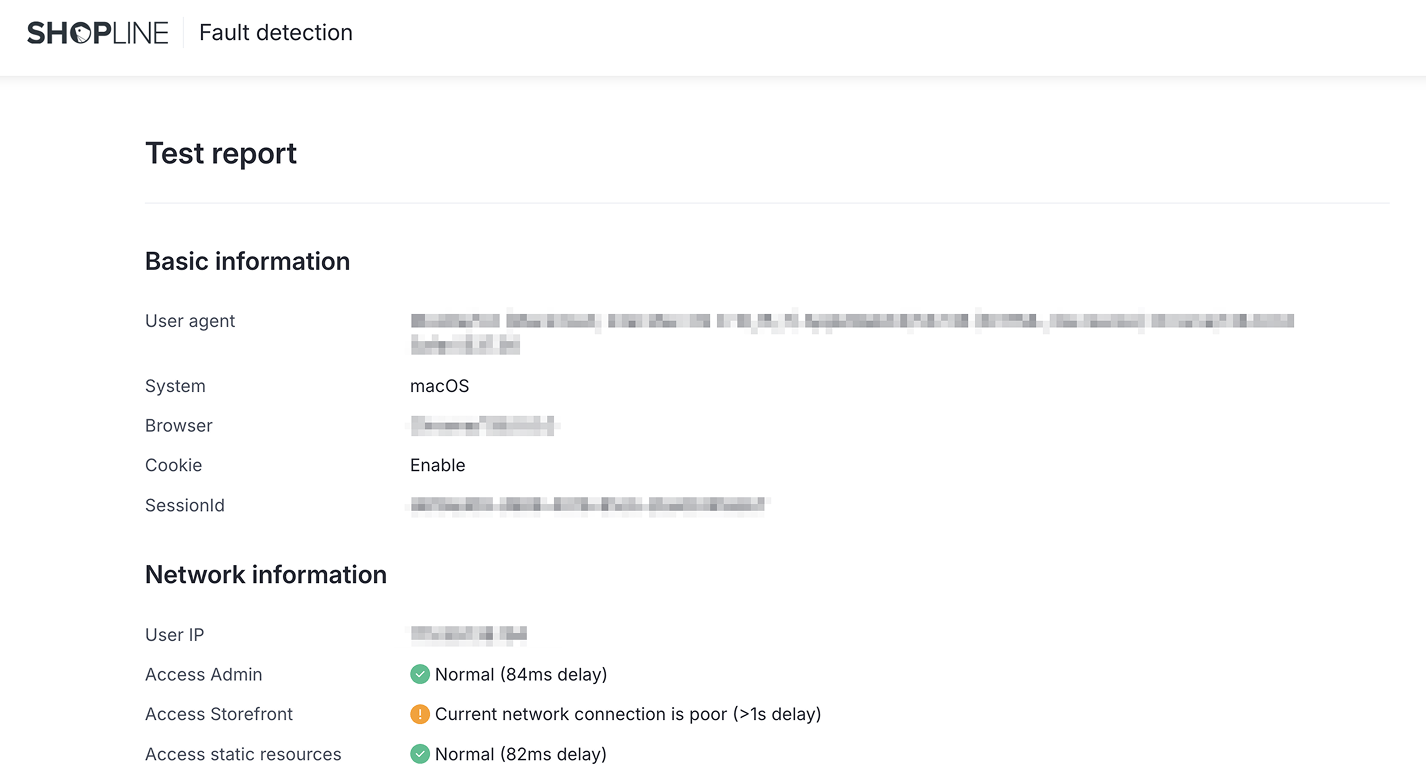The width and height of the screenshot is (1426, 775).
Task: Click the SHOPLINE logo
Action: tap(98, 33)
